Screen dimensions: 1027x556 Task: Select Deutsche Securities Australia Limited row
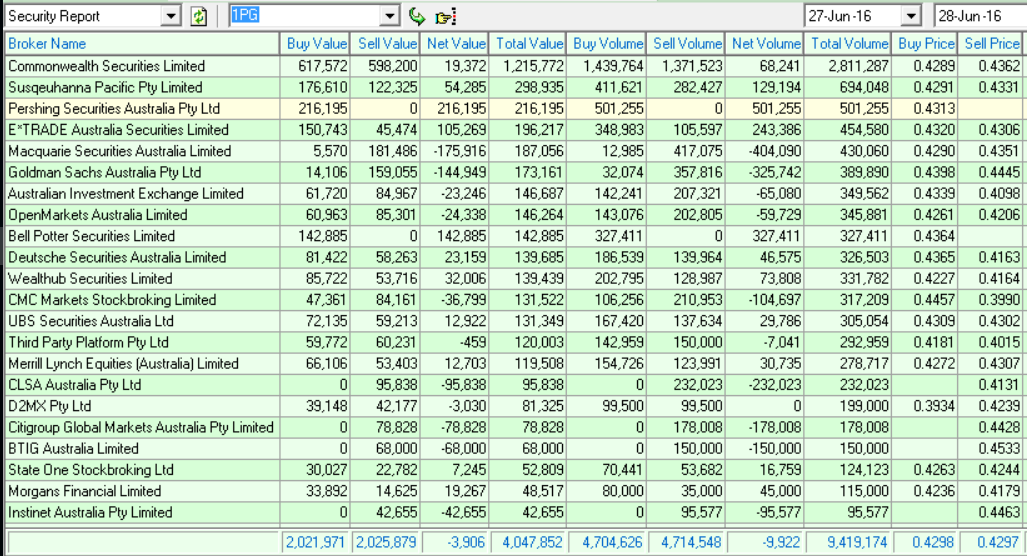514,257
